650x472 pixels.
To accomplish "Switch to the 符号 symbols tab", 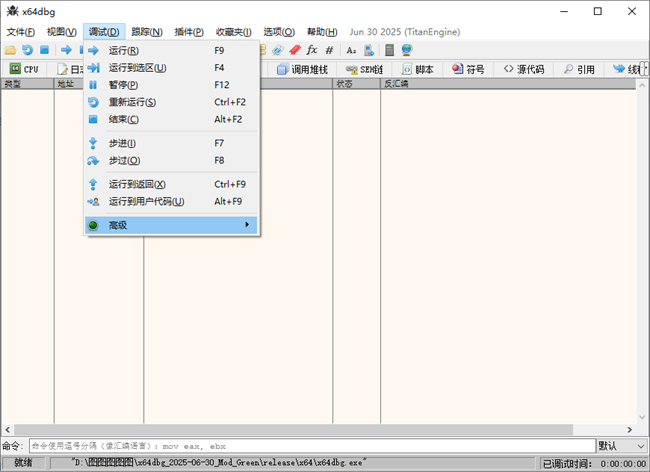I will pos(468,69).
